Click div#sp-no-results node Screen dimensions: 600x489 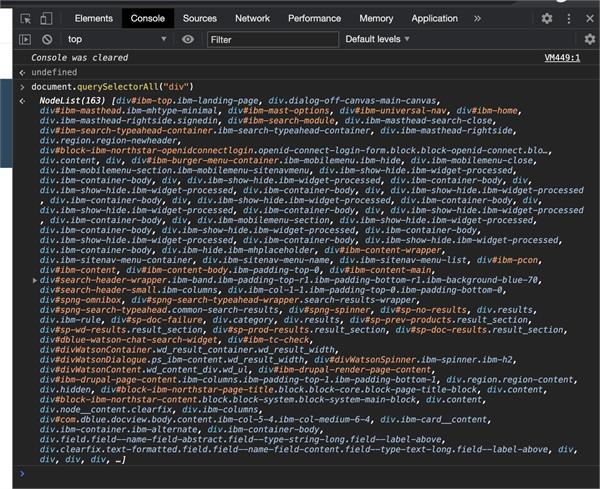(424, 310)
